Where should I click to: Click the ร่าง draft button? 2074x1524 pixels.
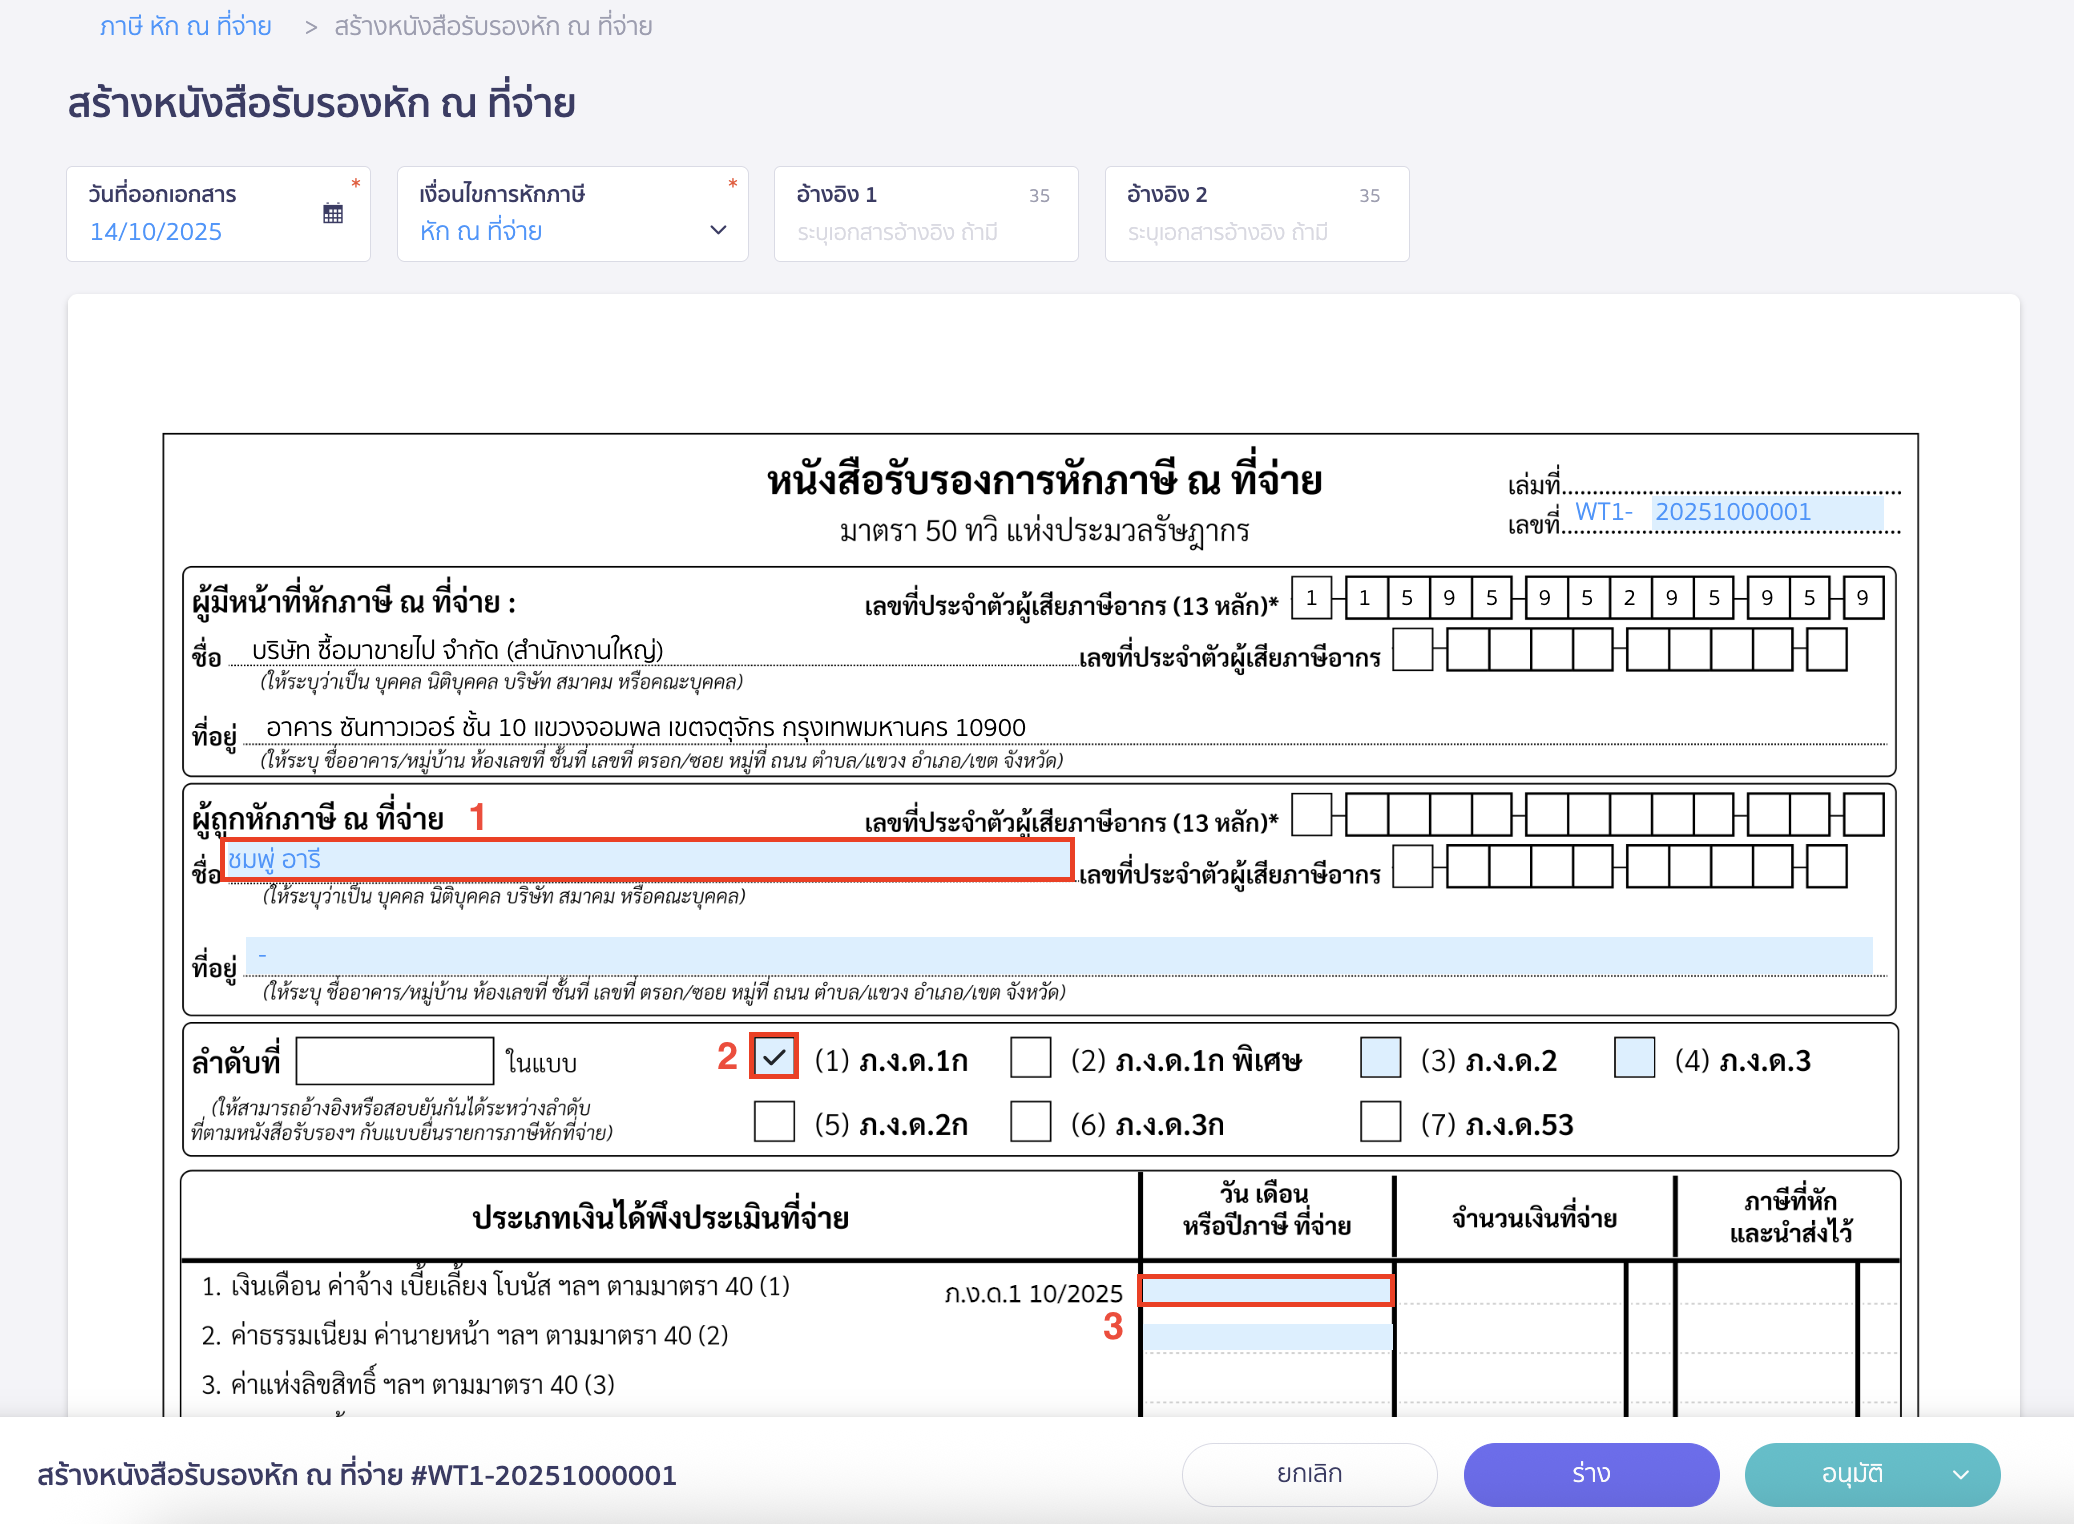pyautogui.click(x=1590, y=1473)
